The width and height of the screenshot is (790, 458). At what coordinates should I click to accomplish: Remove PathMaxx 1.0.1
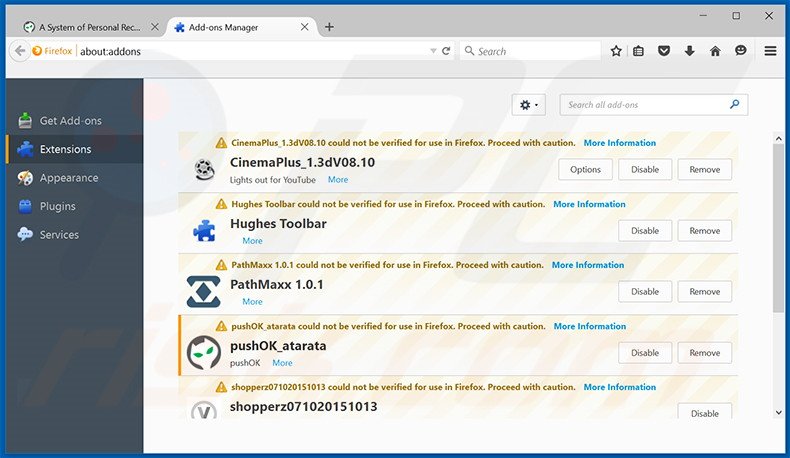click(x=704, y=292)
